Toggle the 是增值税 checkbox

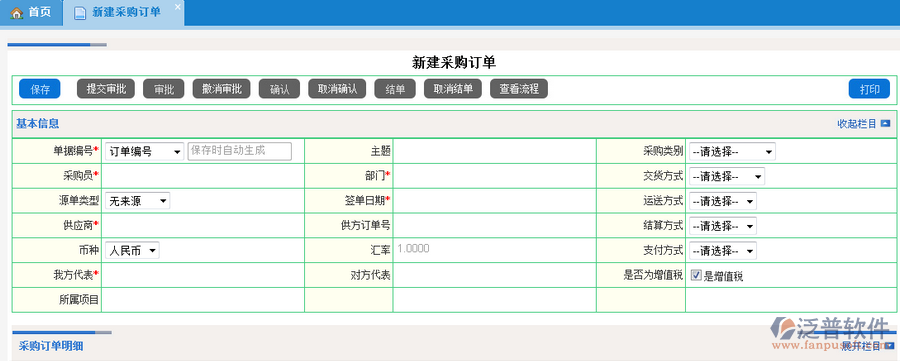coord(696,275)
